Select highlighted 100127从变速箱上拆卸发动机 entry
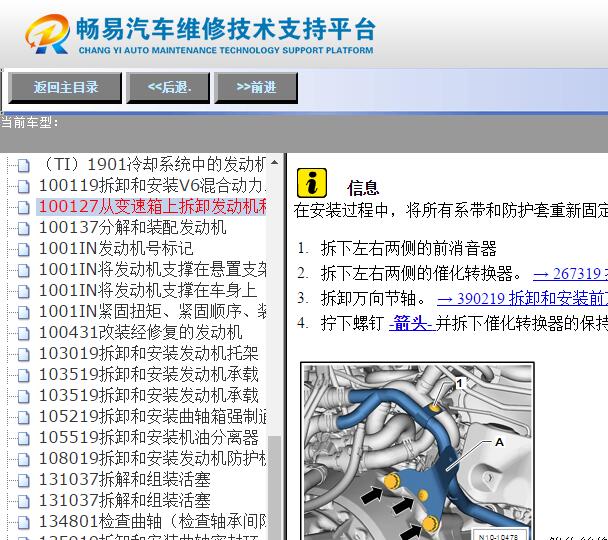 coord(152,206)
